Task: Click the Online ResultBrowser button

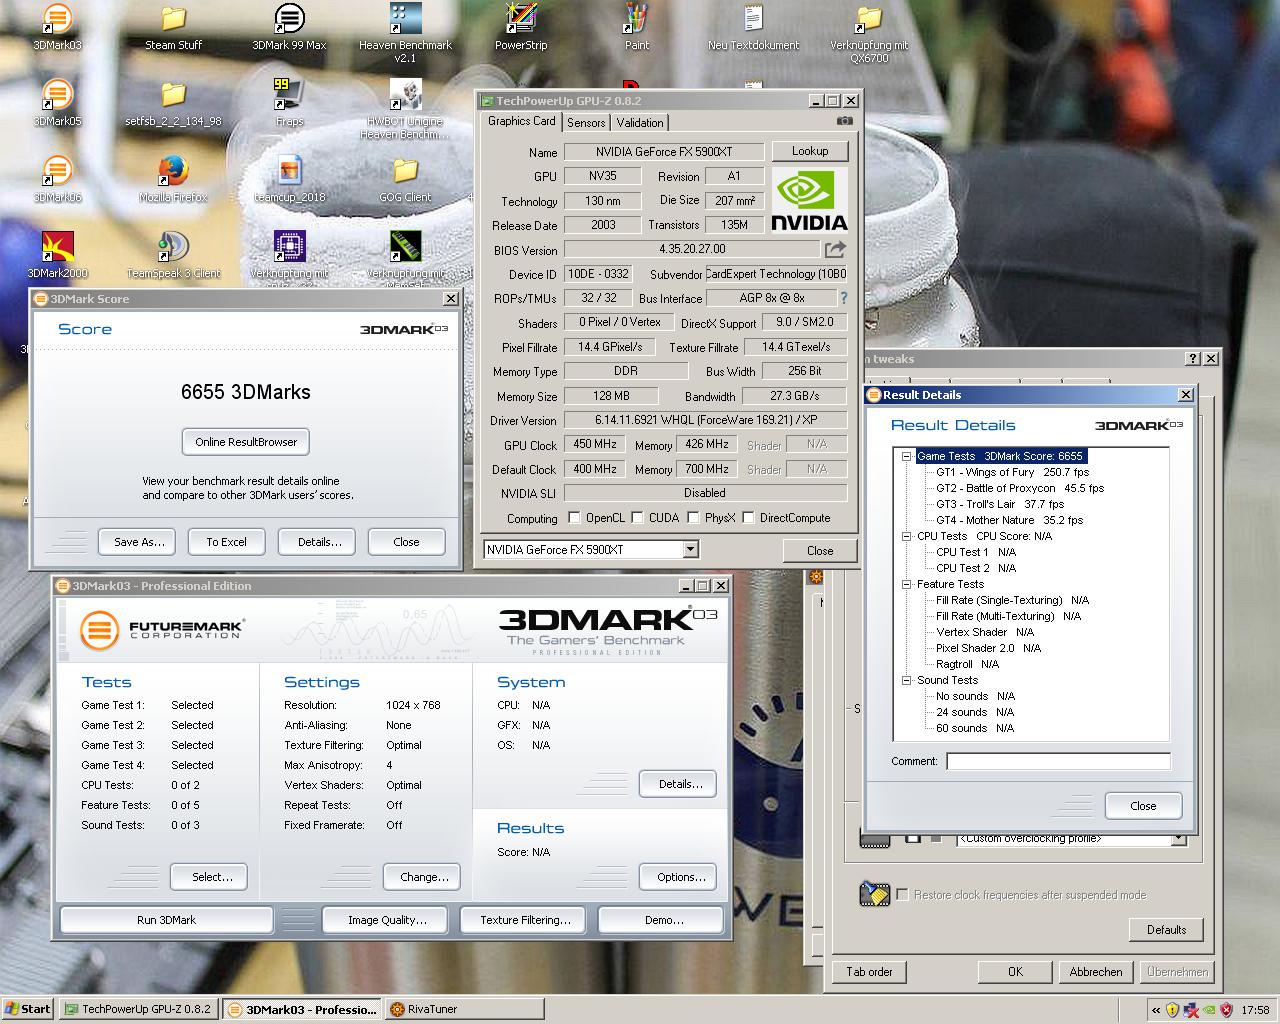Action: [246, 442]
